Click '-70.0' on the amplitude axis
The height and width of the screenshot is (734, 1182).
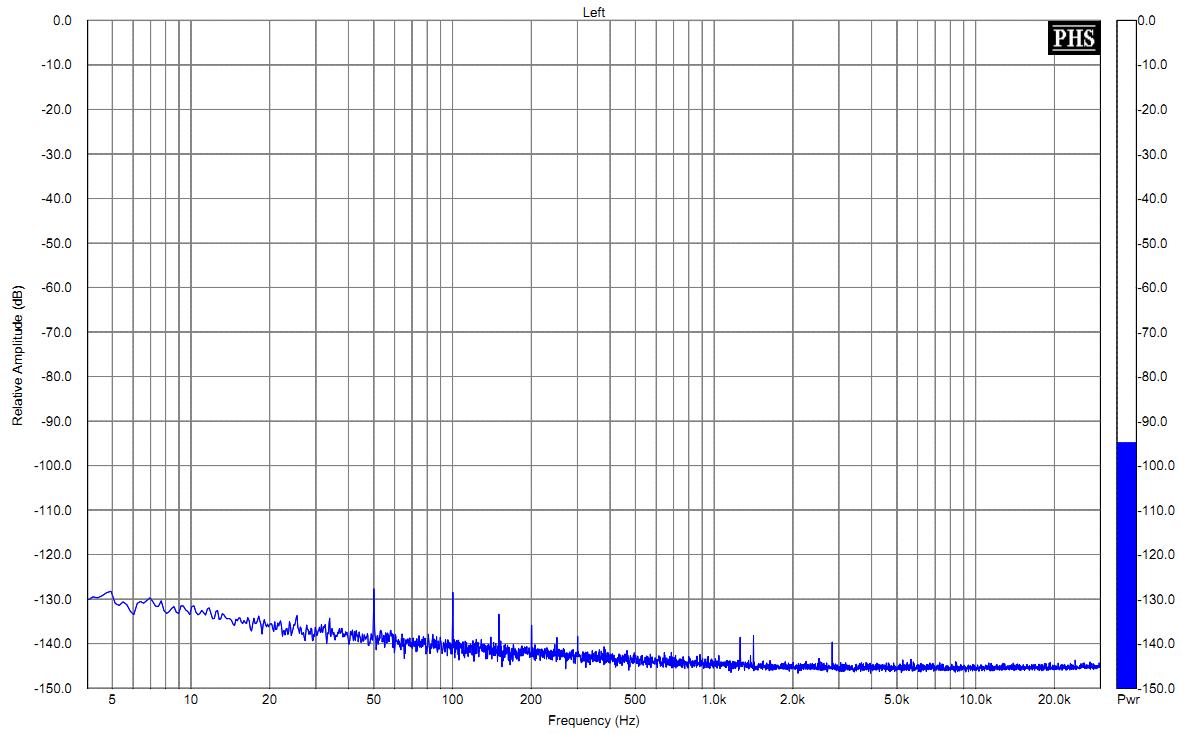[57, 332]
